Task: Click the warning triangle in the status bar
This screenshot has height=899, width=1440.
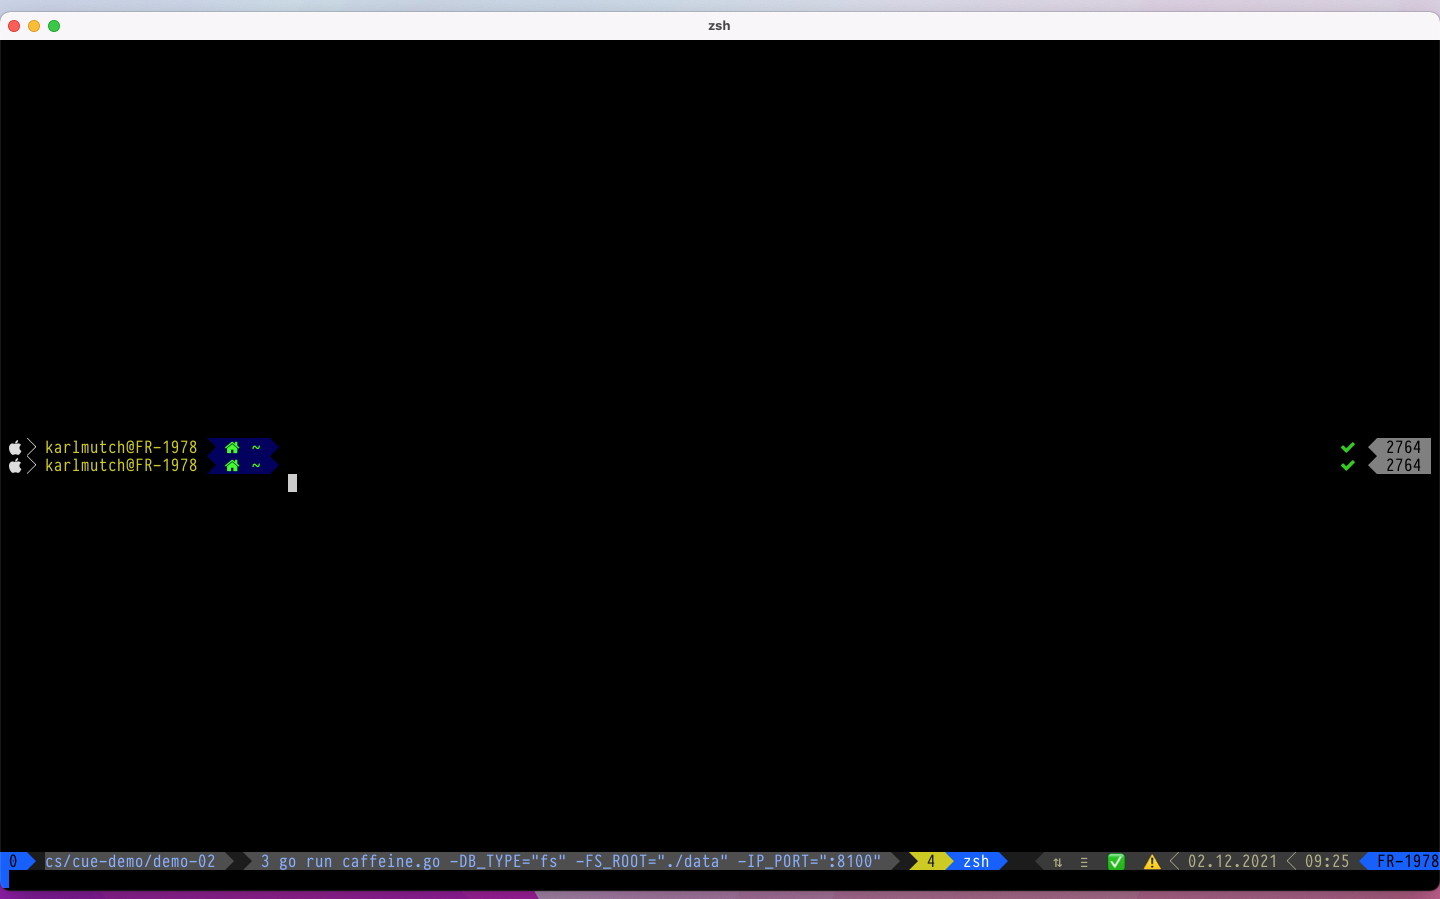Action: 1152,861
